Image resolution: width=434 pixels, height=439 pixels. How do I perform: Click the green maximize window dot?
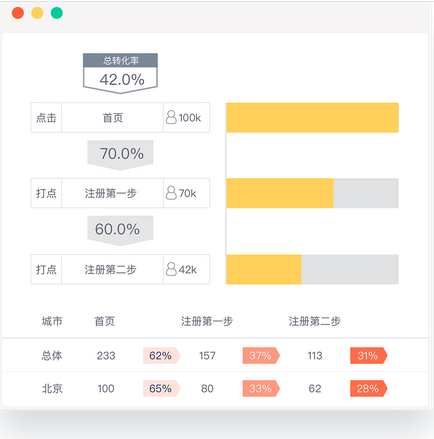57,13
